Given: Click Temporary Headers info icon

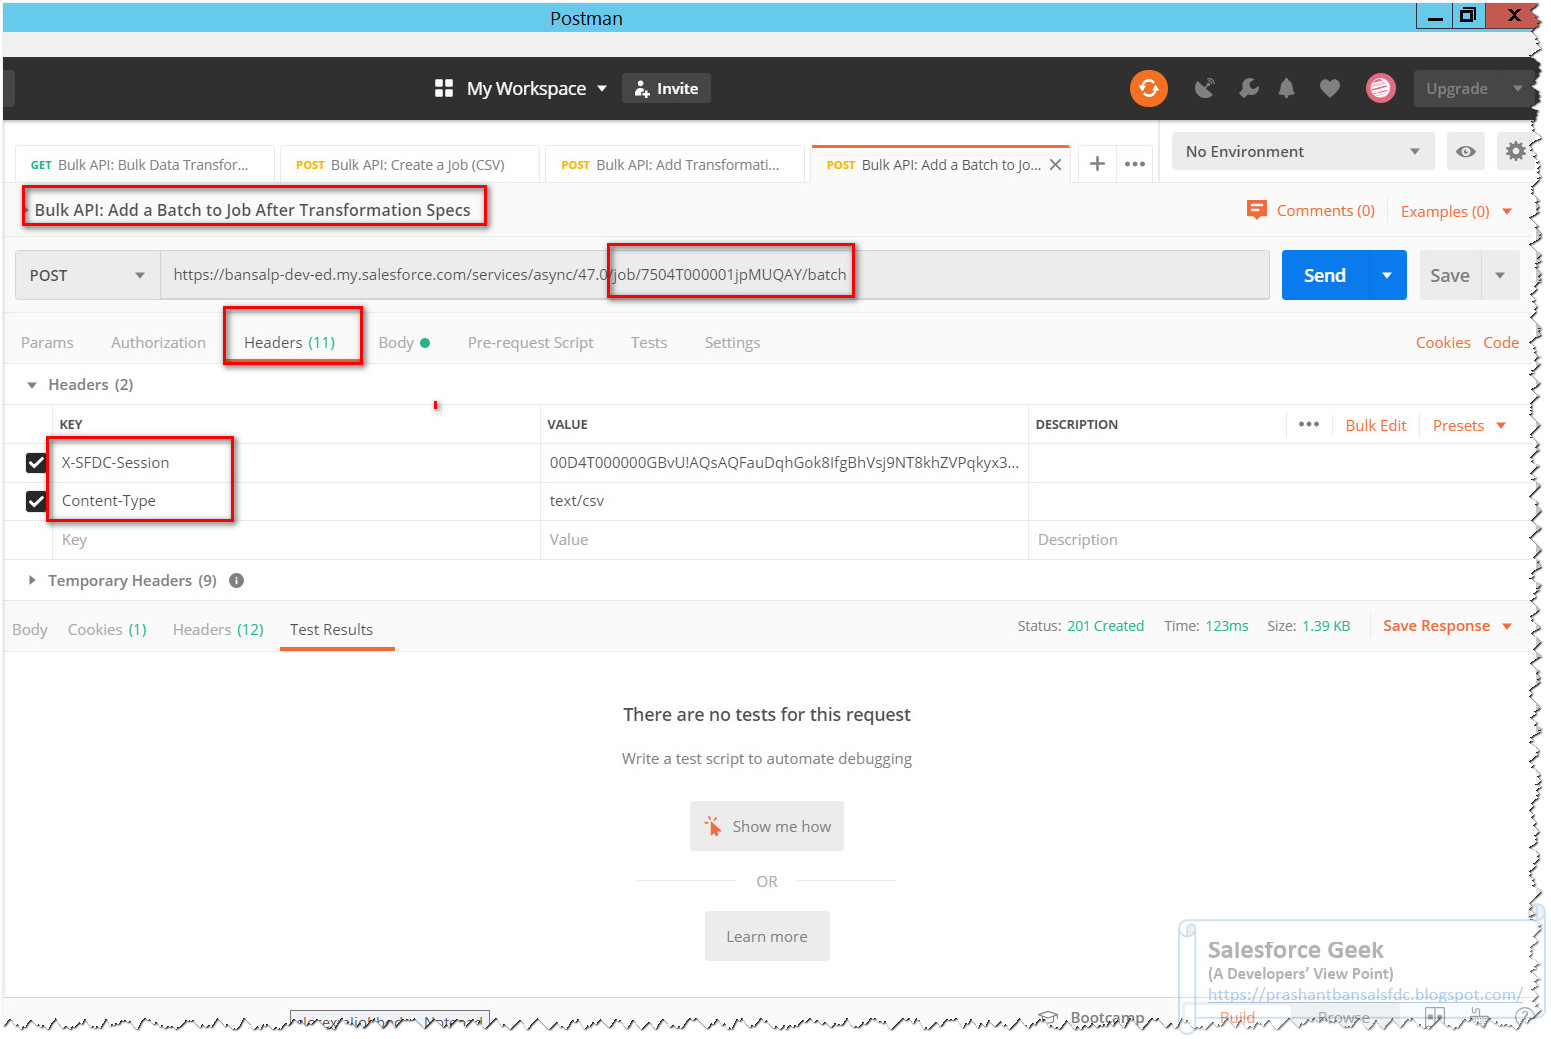Looking at the screenshot, I should tap(237, 580).
